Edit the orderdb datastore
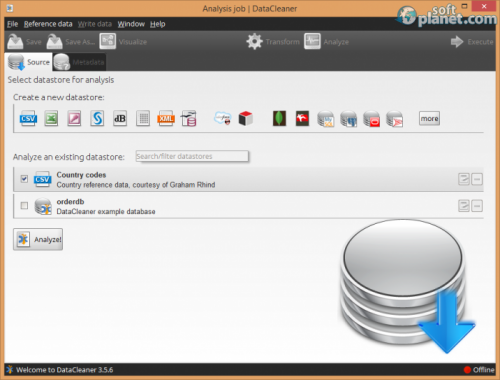Image resolution: width=500 pixels, height=380 pixels. click(x=464, y=206)
